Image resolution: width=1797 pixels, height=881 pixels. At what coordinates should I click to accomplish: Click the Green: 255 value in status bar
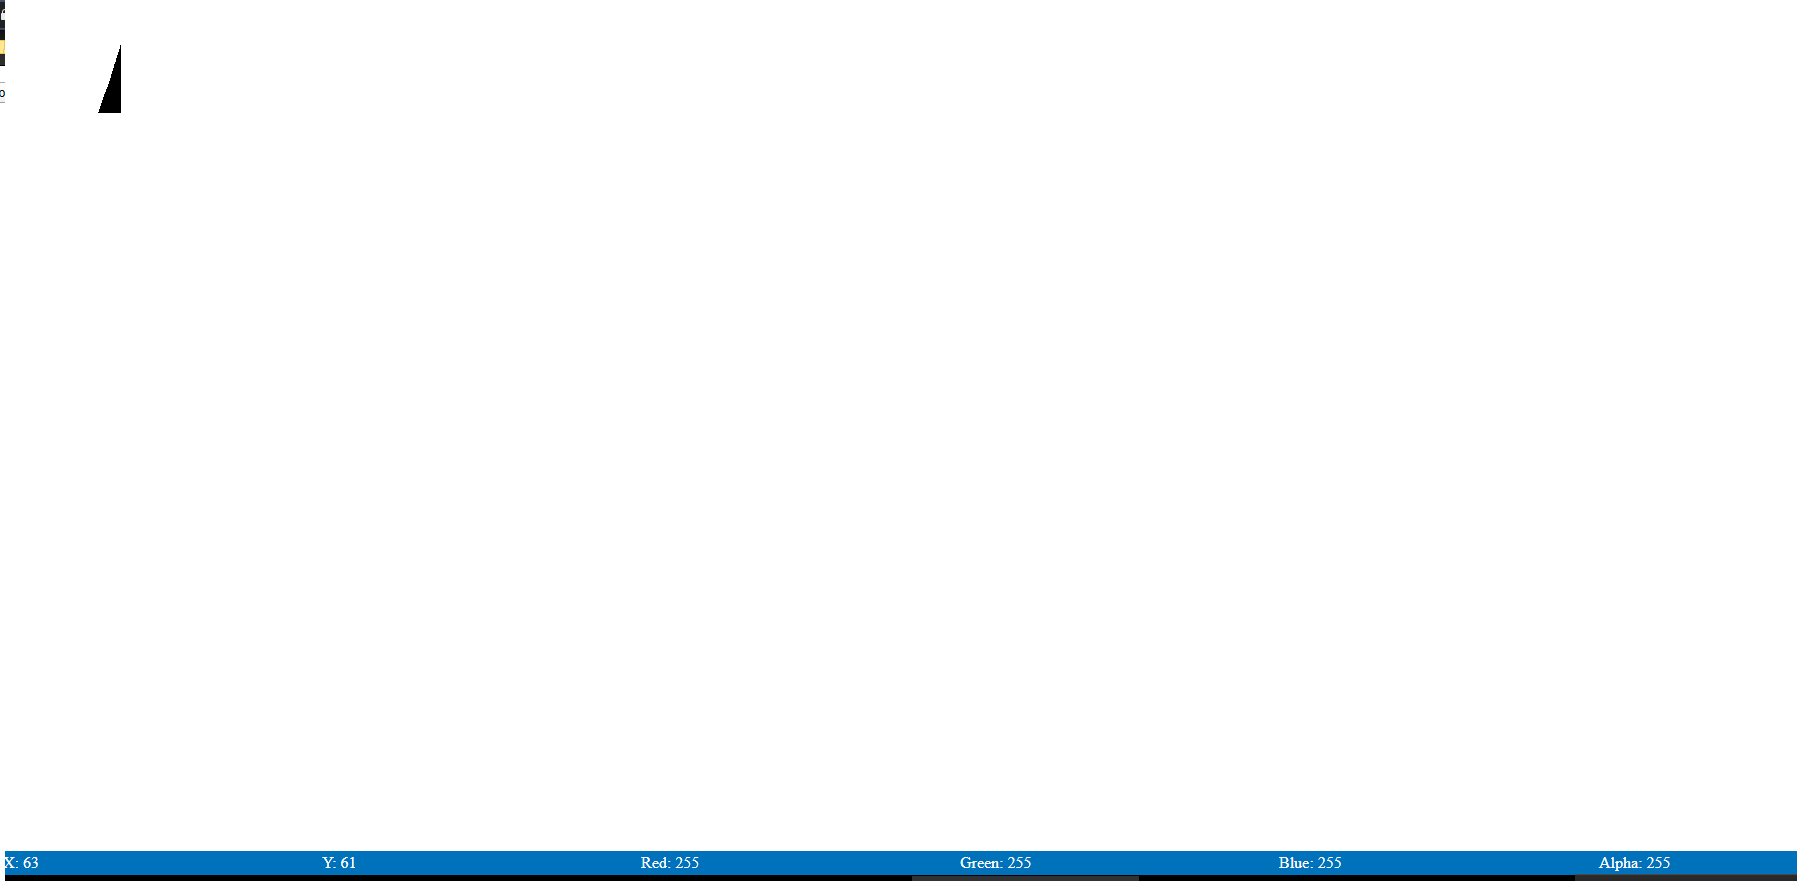pos(995,862)
